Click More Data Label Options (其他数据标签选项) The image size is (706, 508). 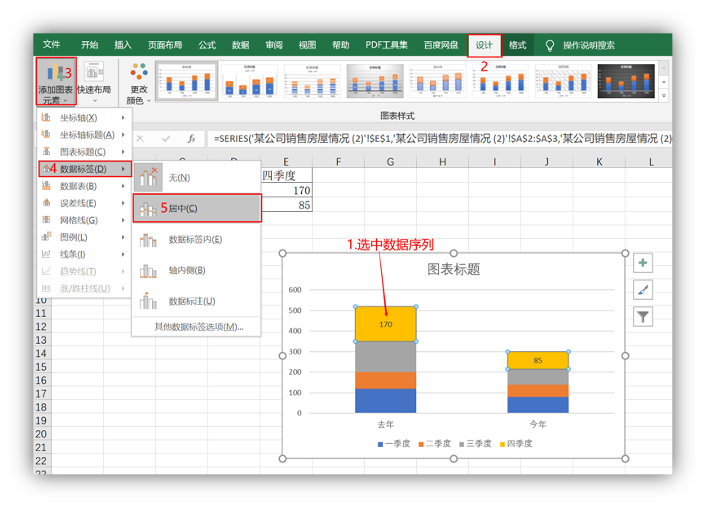click(198, 326)
